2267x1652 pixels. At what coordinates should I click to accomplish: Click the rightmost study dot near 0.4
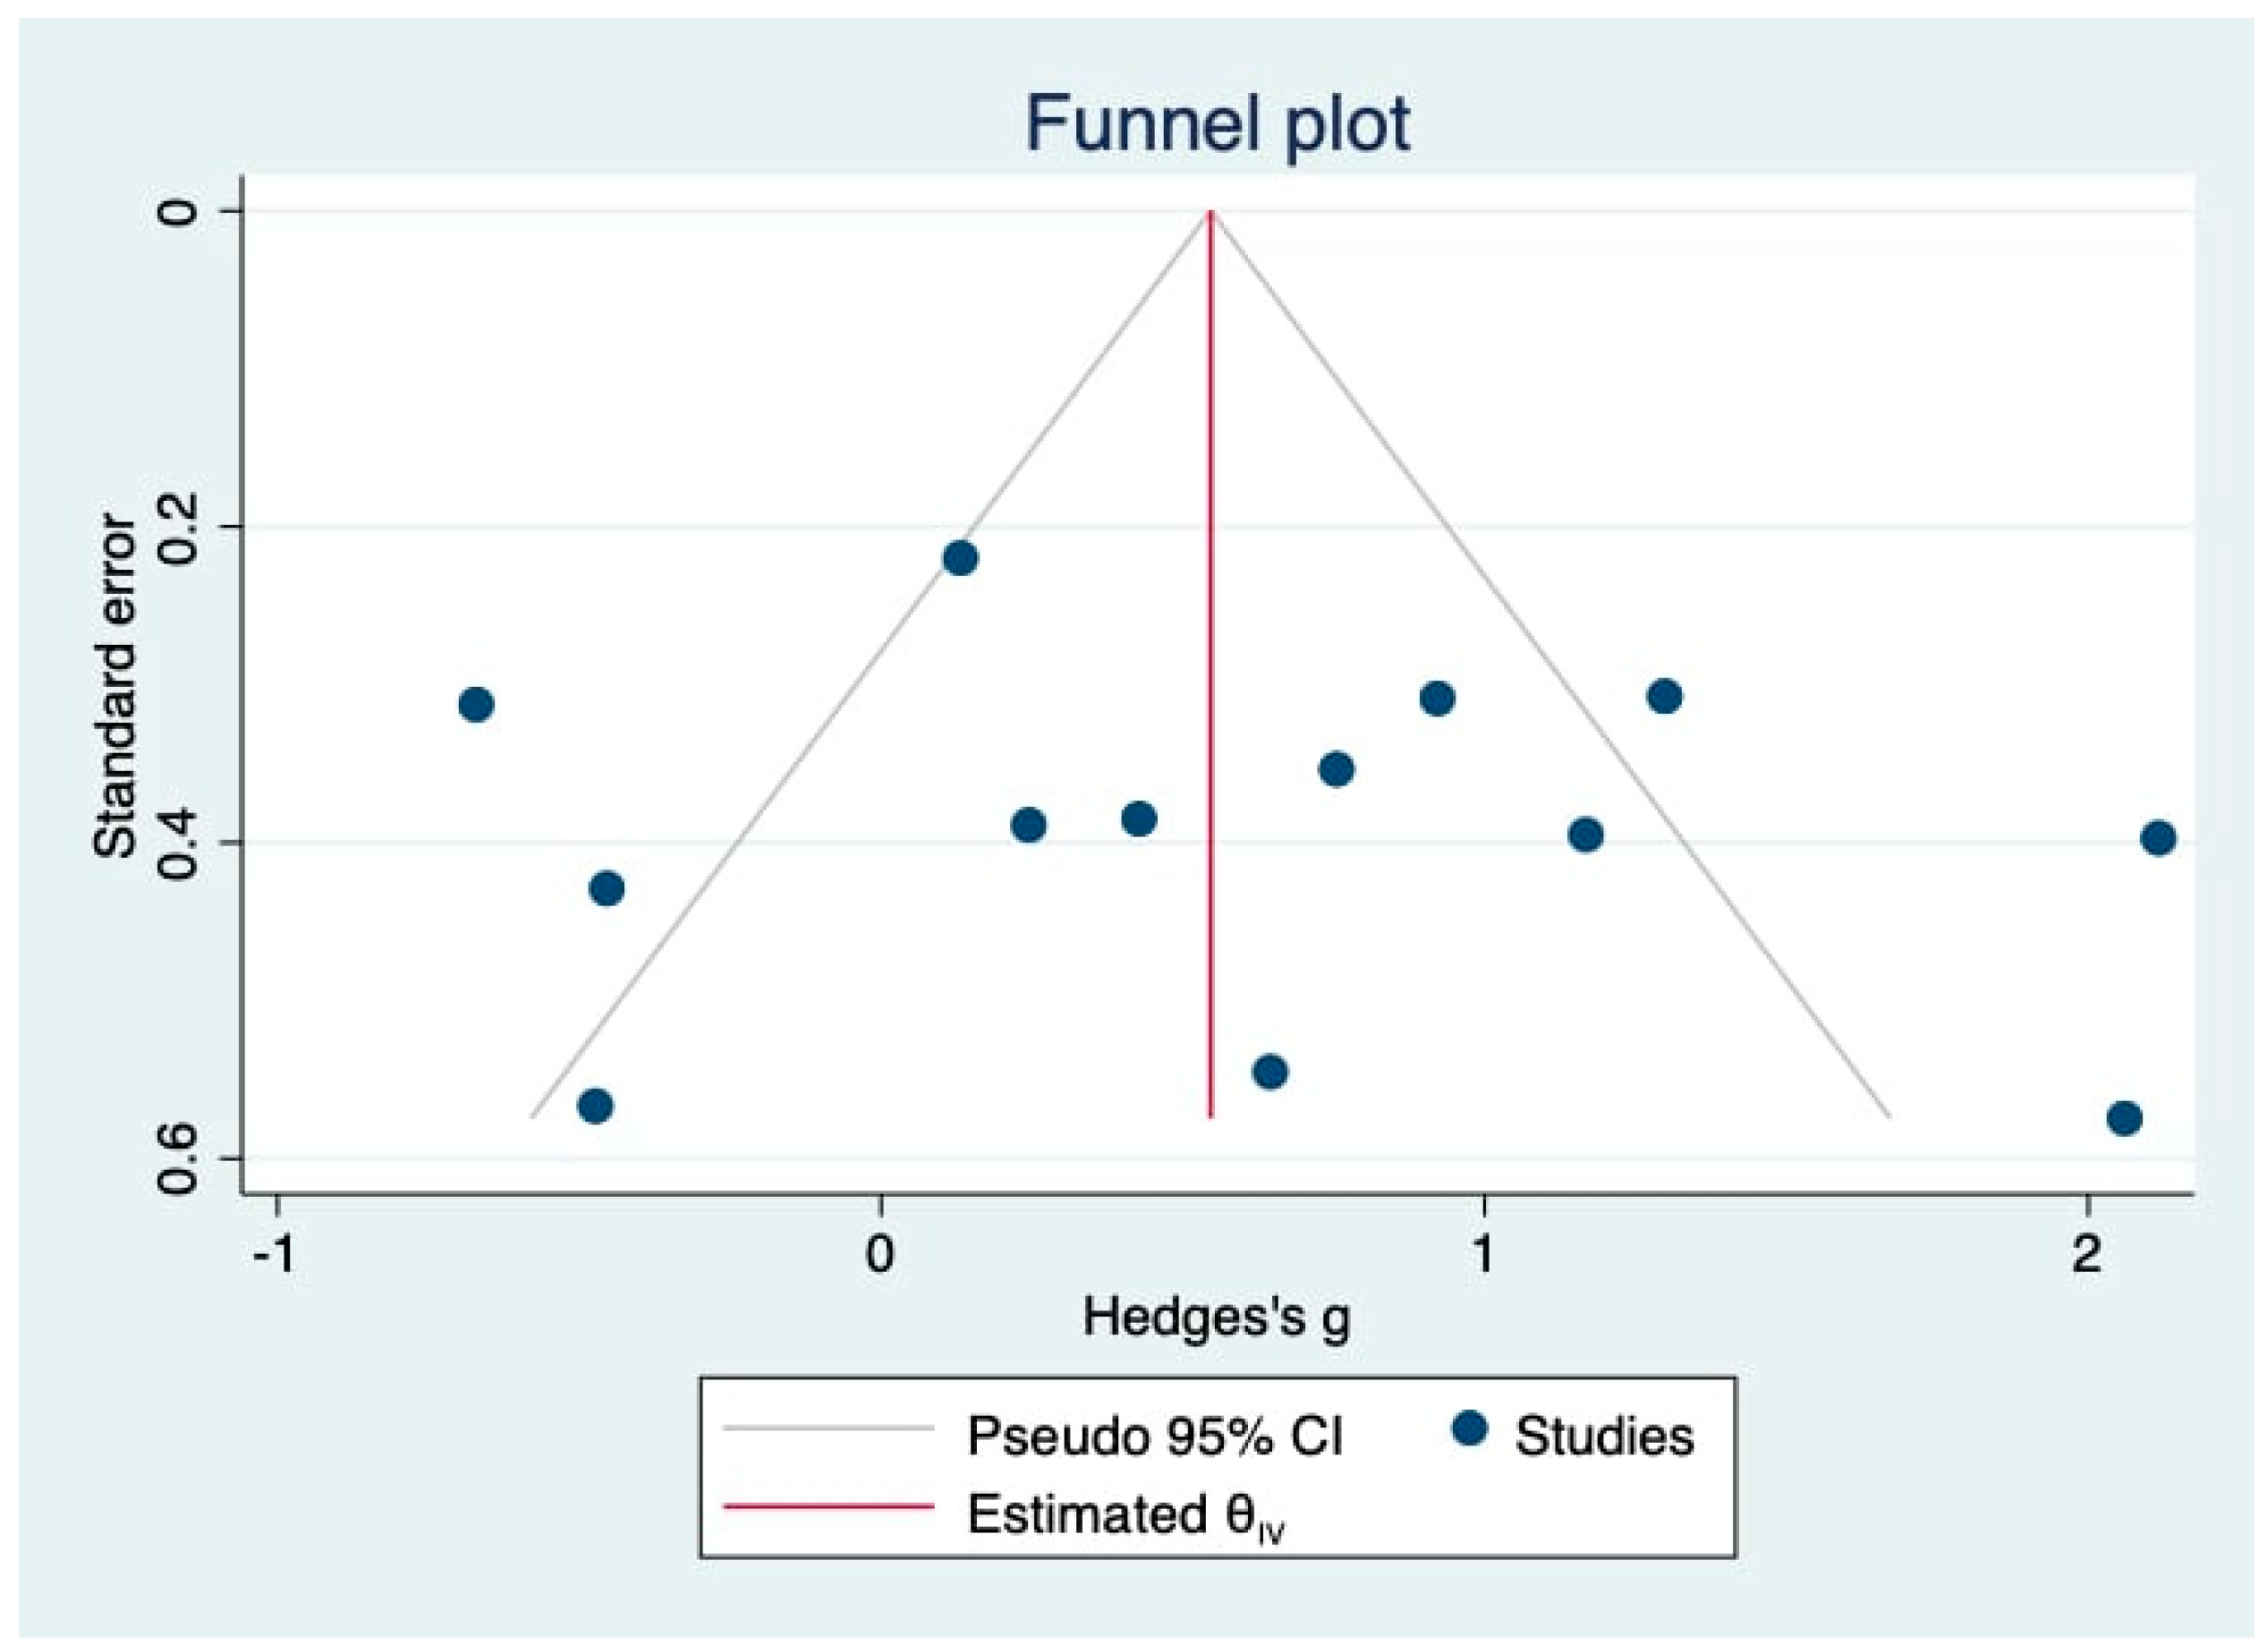click(2158, 838)
